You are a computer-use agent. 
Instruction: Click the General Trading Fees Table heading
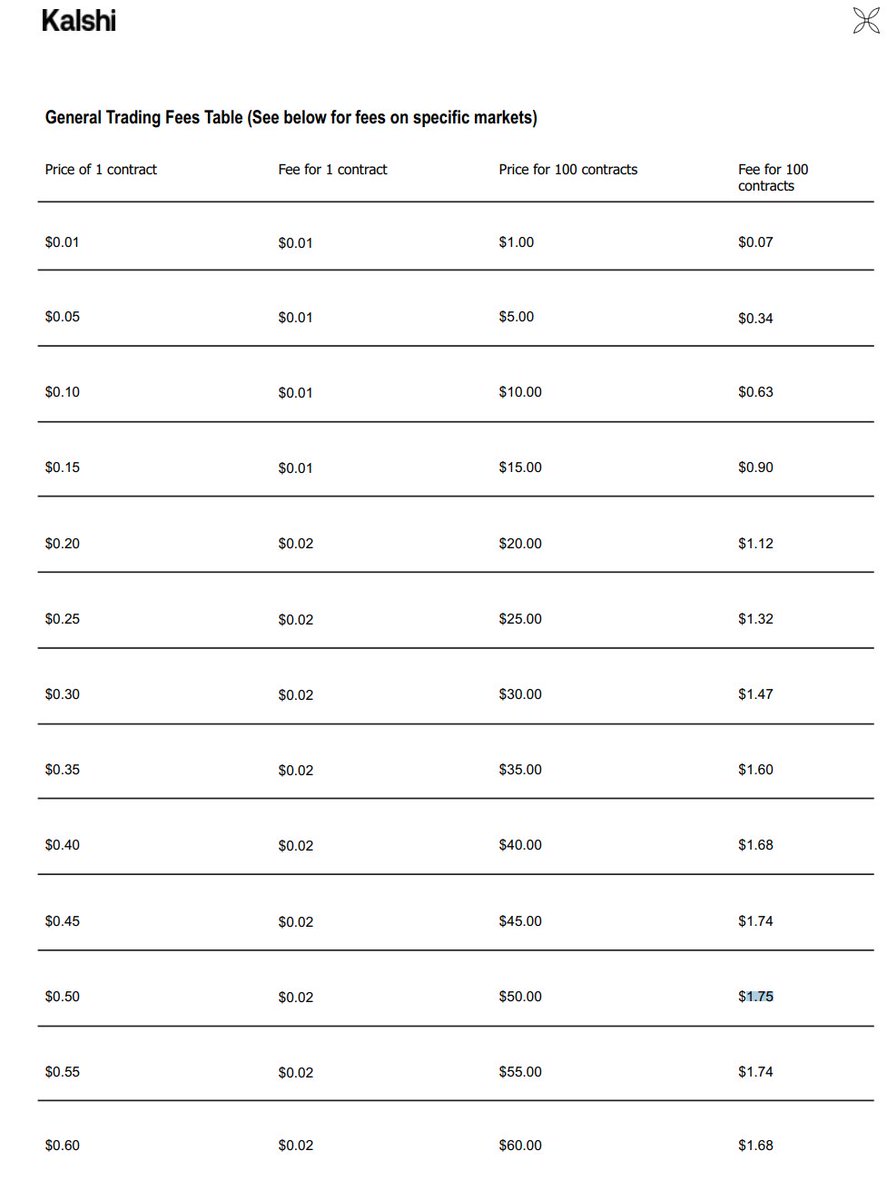(291, 118)
